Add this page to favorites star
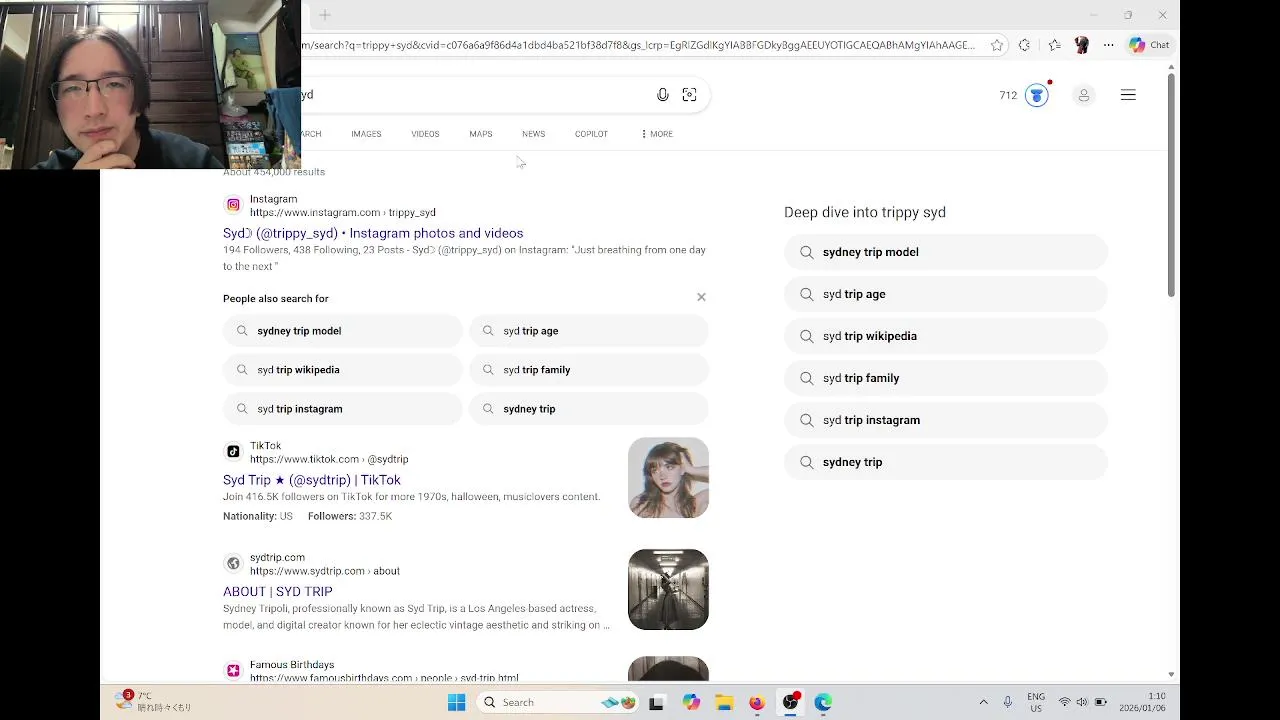 coord(997,45)
